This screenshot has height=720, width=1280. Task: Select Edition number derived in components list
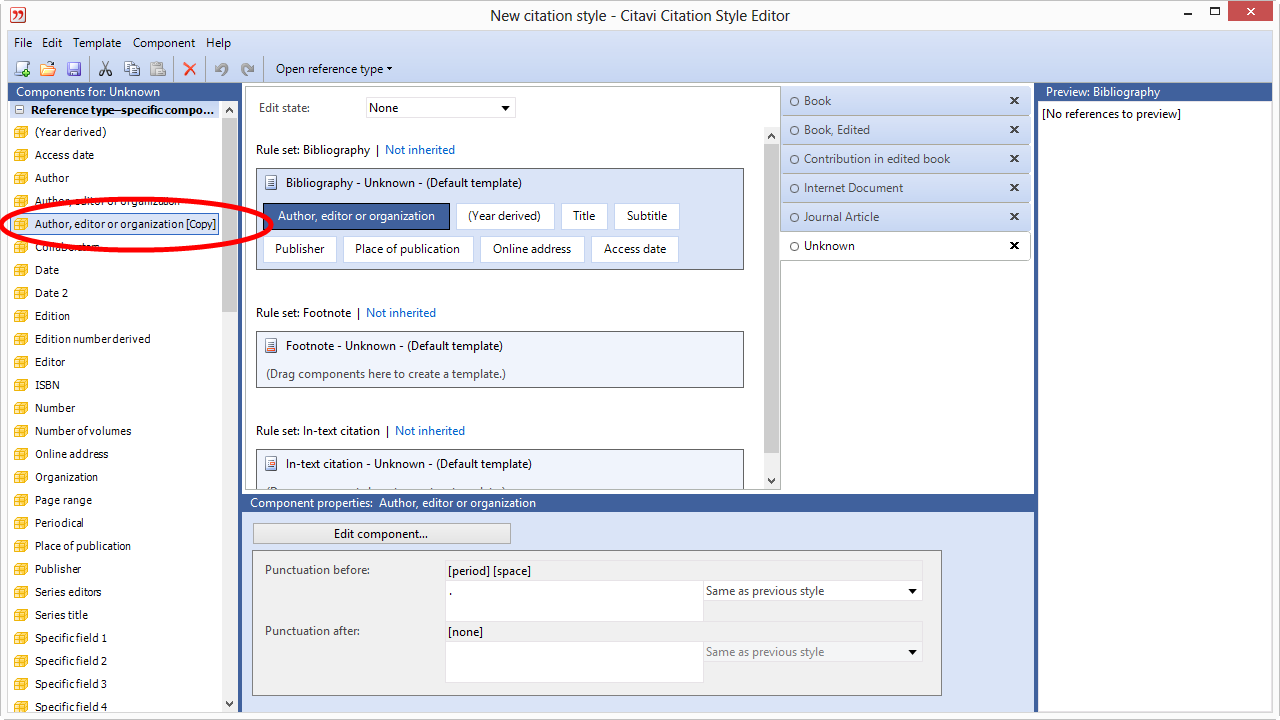(93, 339)
